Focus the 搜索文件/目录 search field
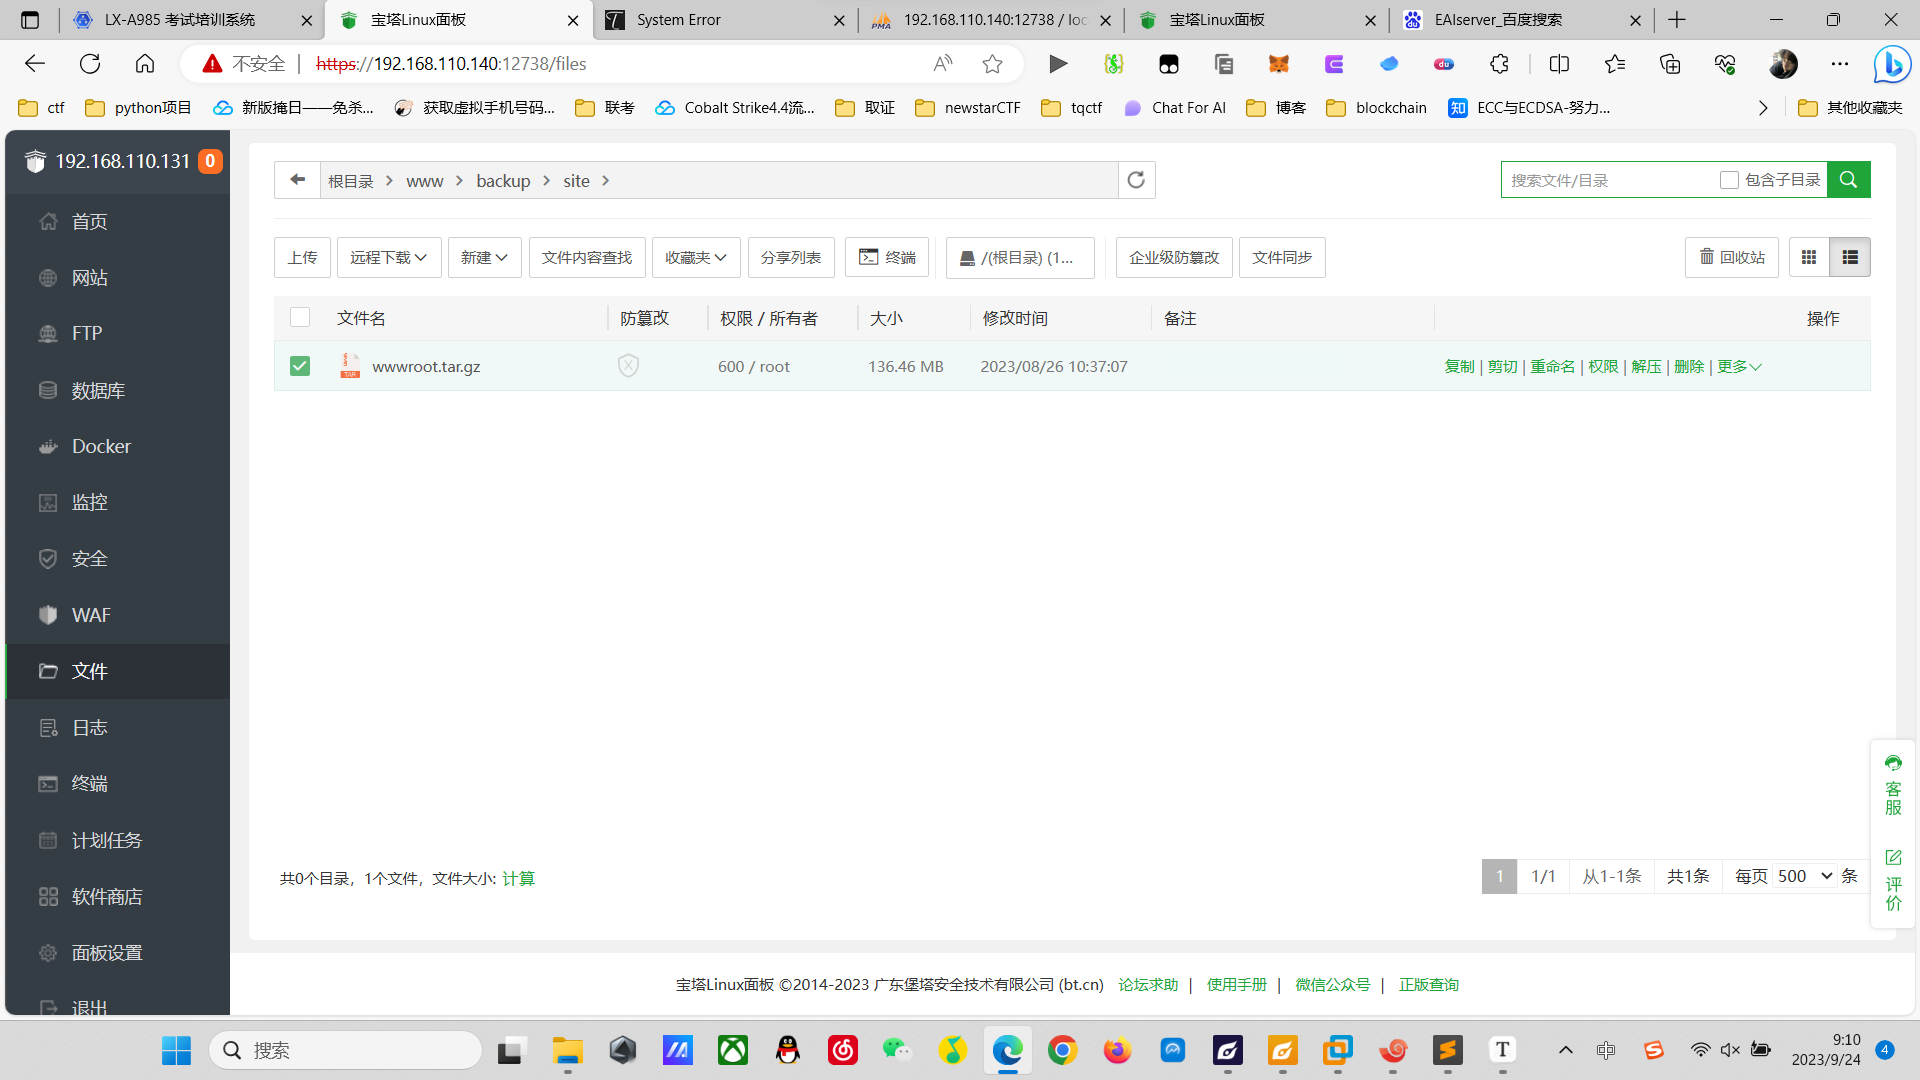This screenshot has height=1080, width=1920. (1608, 180)
